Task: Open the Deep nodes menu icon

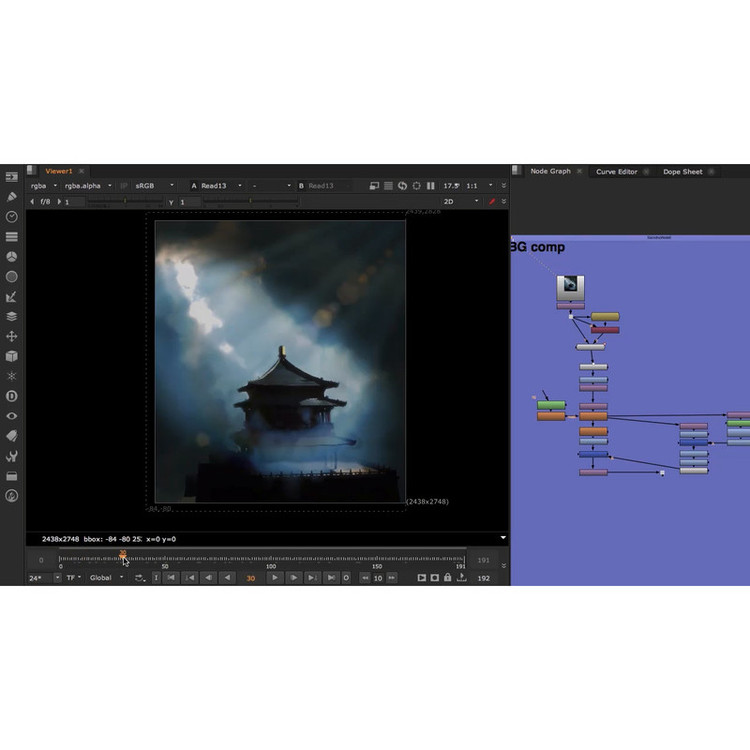Action: click(12, 396)
